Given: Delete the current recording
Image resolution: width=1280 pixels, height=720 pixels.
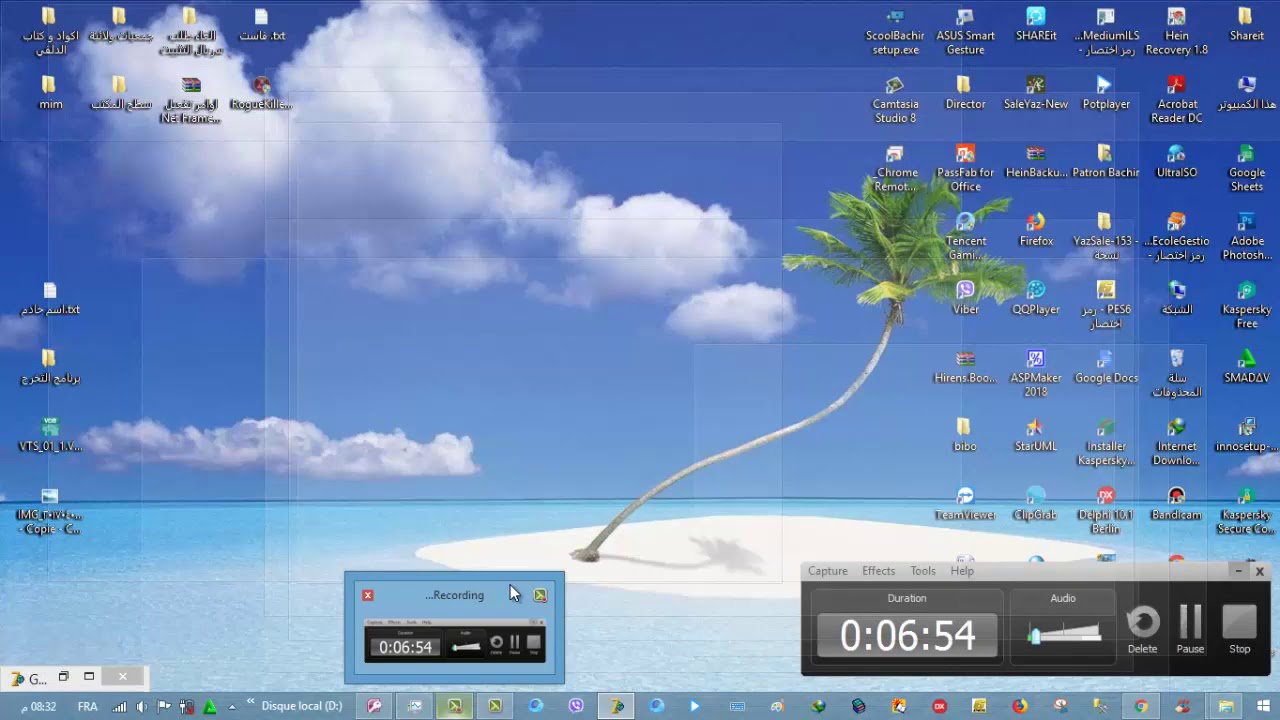Looking at the screenshot, I should point(1143,630).
